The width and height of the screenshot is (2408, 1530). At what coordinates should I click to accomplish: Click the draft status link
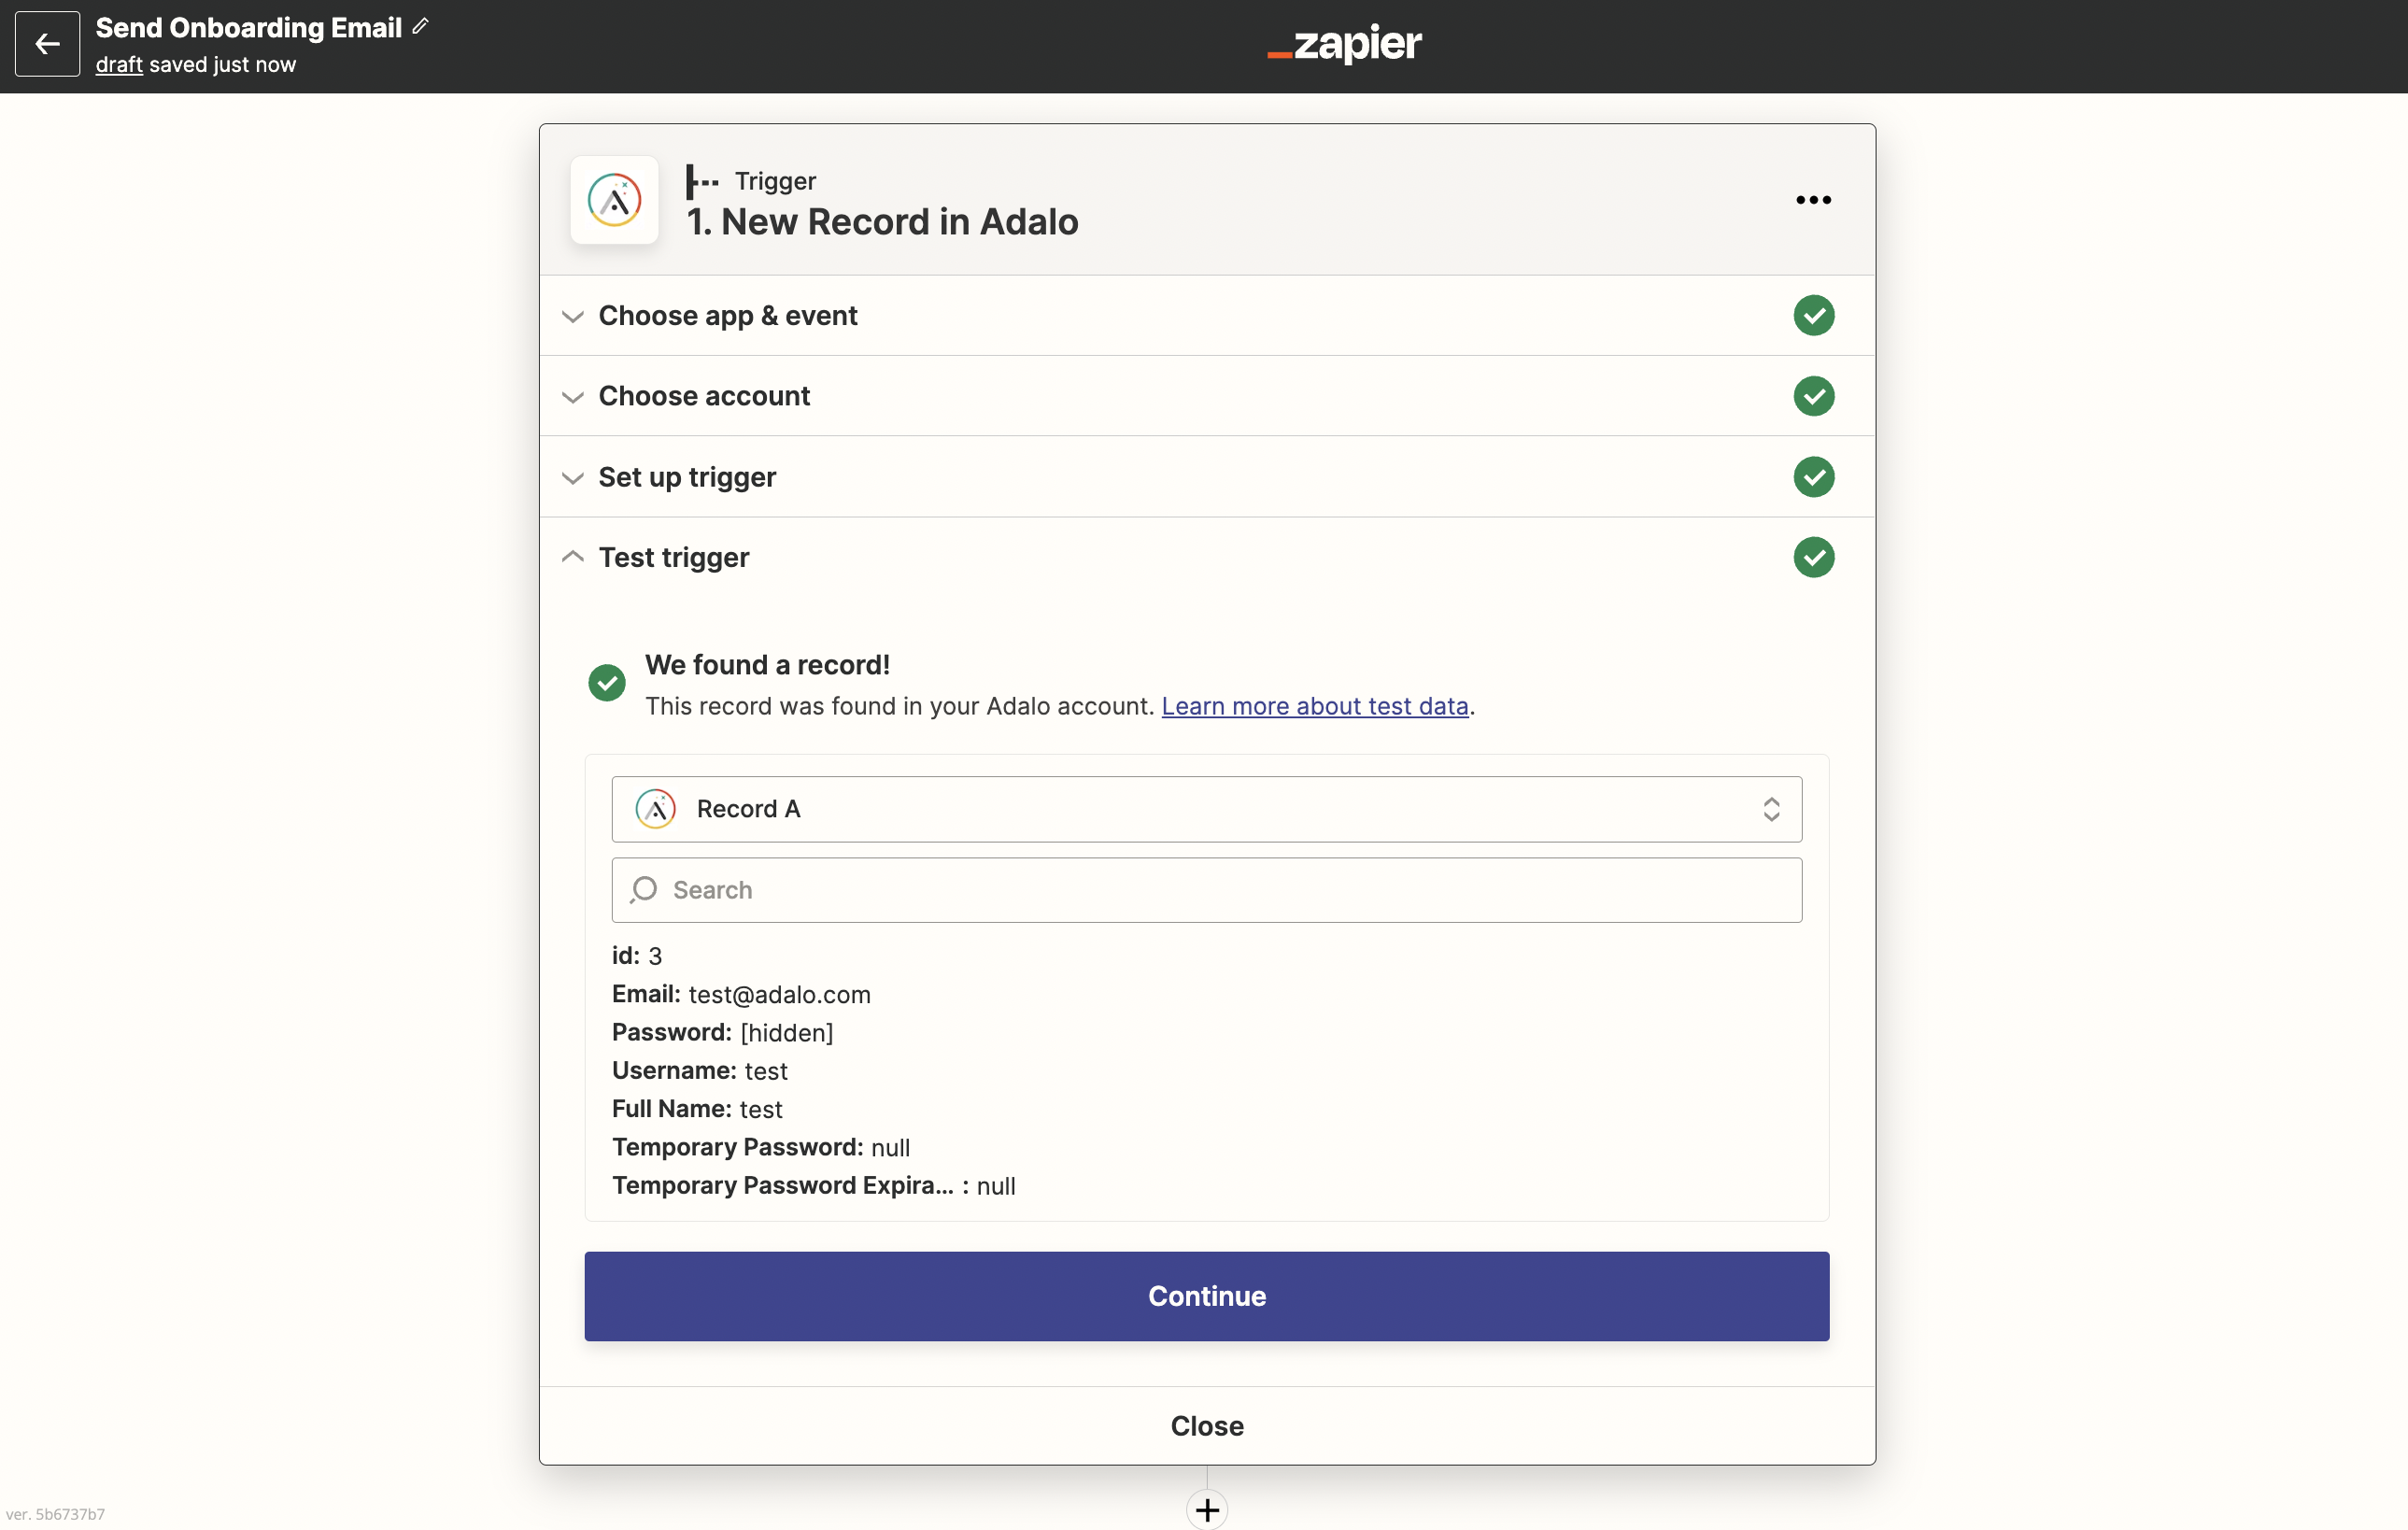(x=119, y=65)
